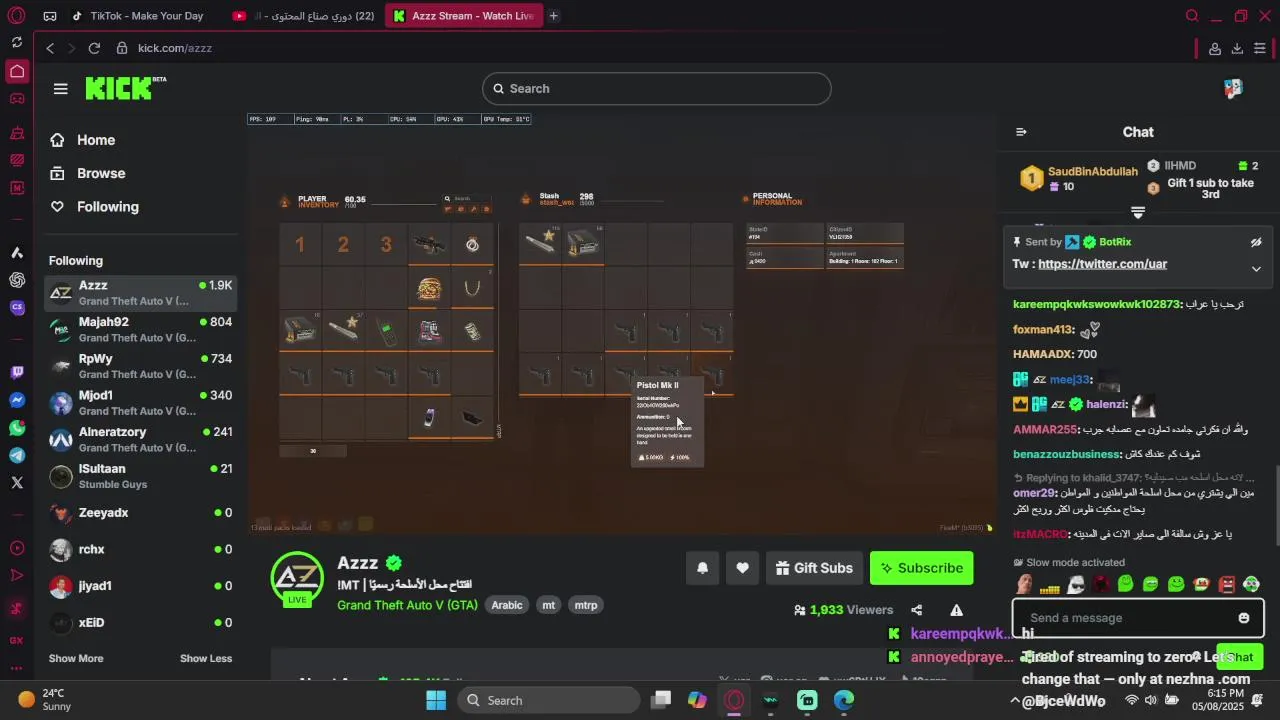
Task: Reload the page with refresh icon
Action: (94, 48)
